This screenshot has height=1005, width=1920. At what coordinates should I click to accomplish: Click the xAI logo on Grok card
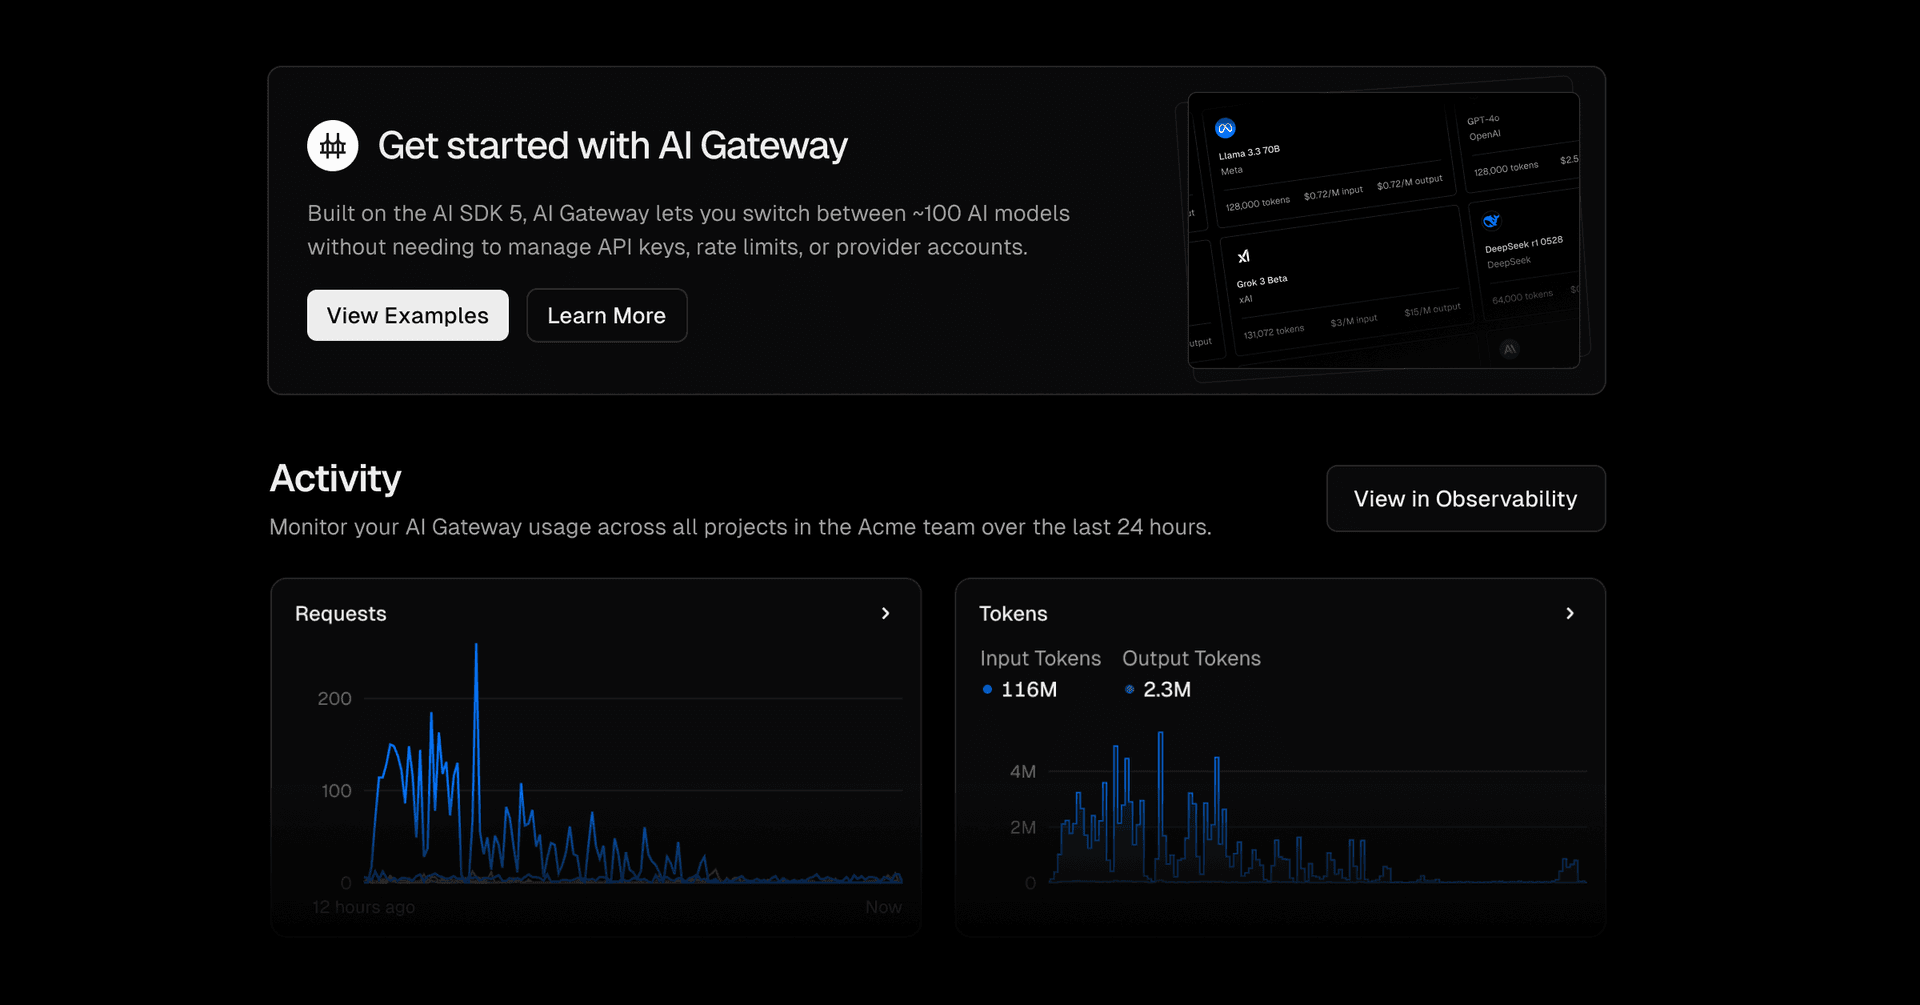coord(1243,257)
